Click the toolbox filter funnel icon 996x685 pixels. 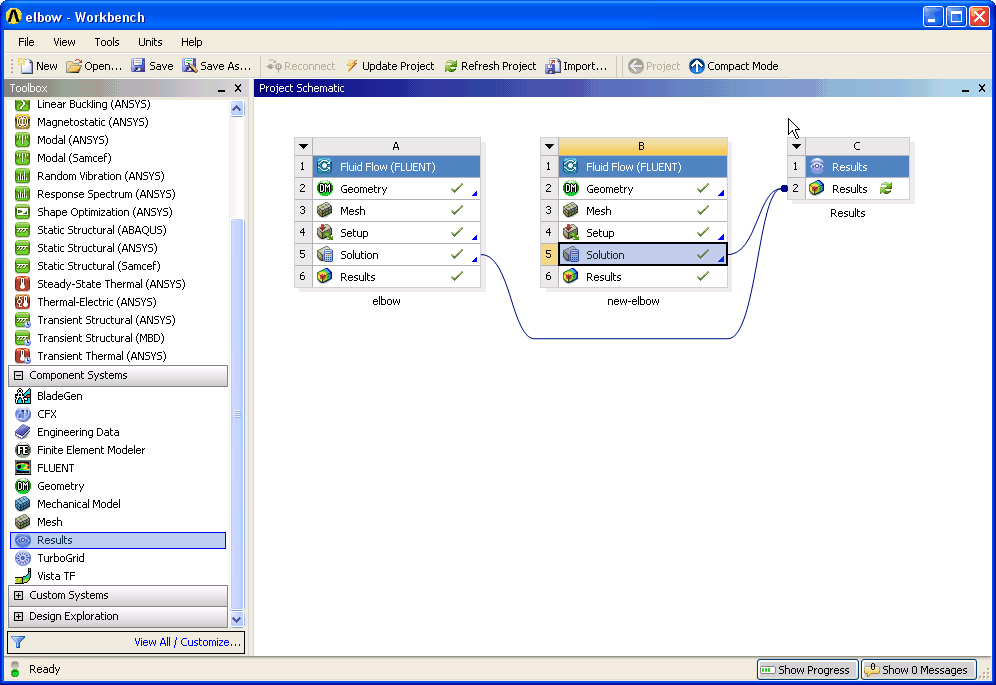(18, 642)
